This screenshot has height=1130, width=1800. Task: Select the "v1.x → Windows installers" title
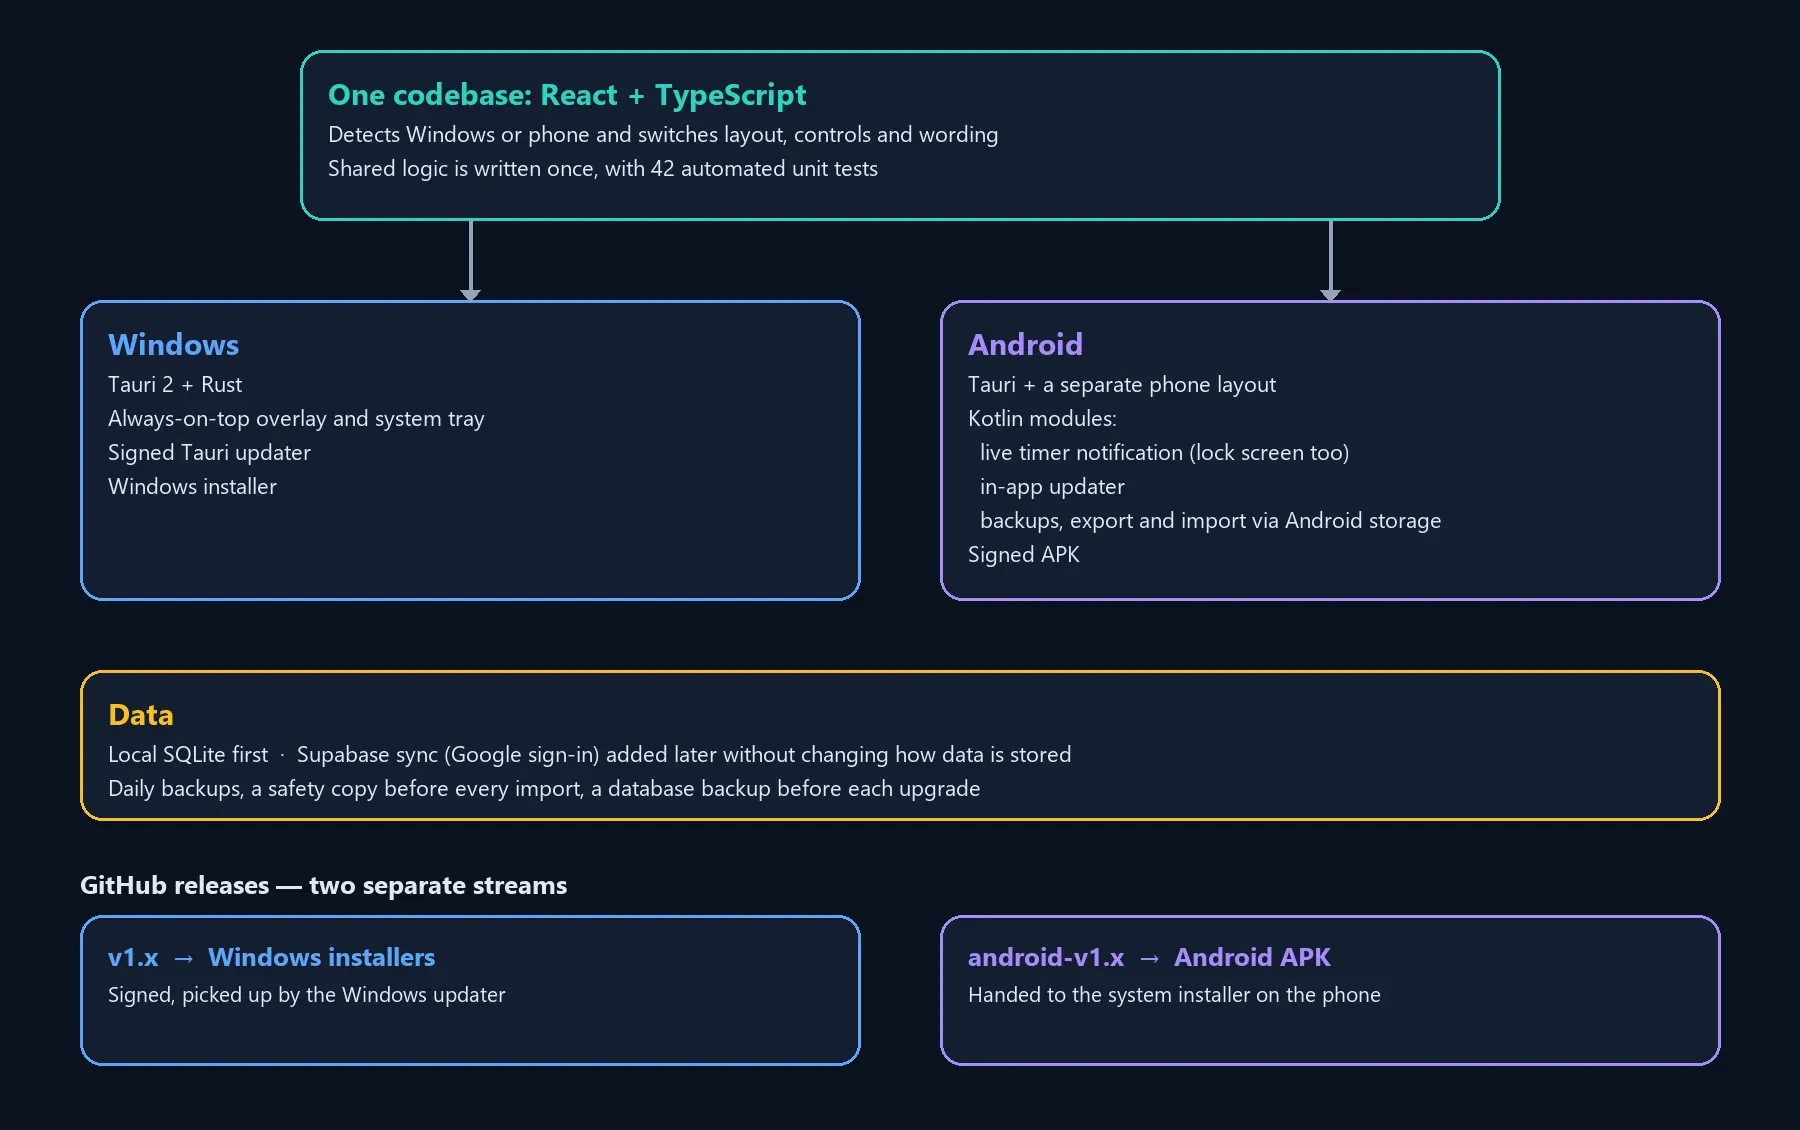(271, 958)
